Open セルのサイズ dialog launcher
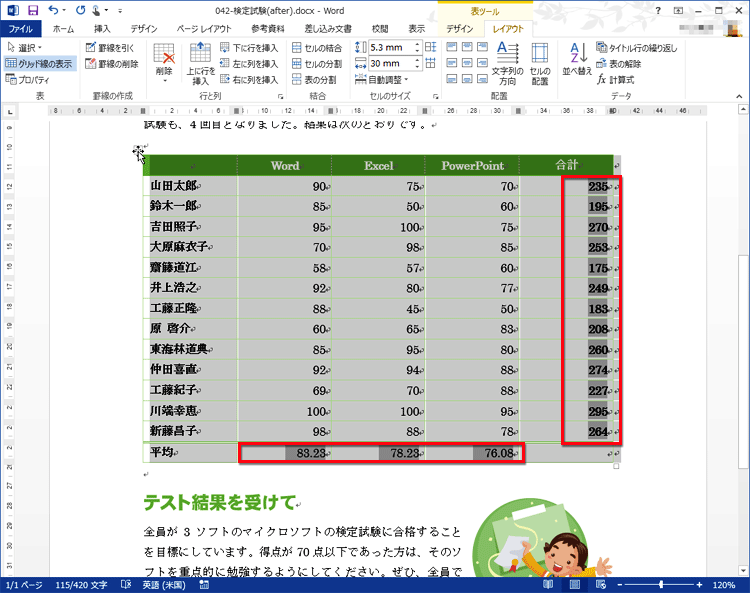Image resolution: width=750 pixels, height=593 pixels. click(x=436, y=96)
